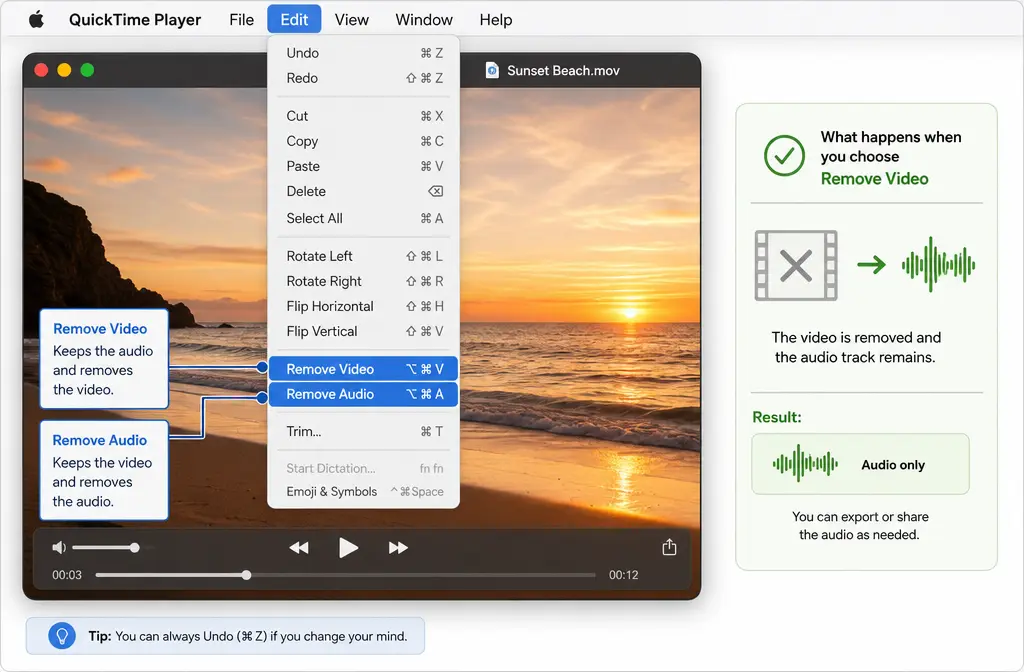Click the Delete backspace shortcut icon

435,191
